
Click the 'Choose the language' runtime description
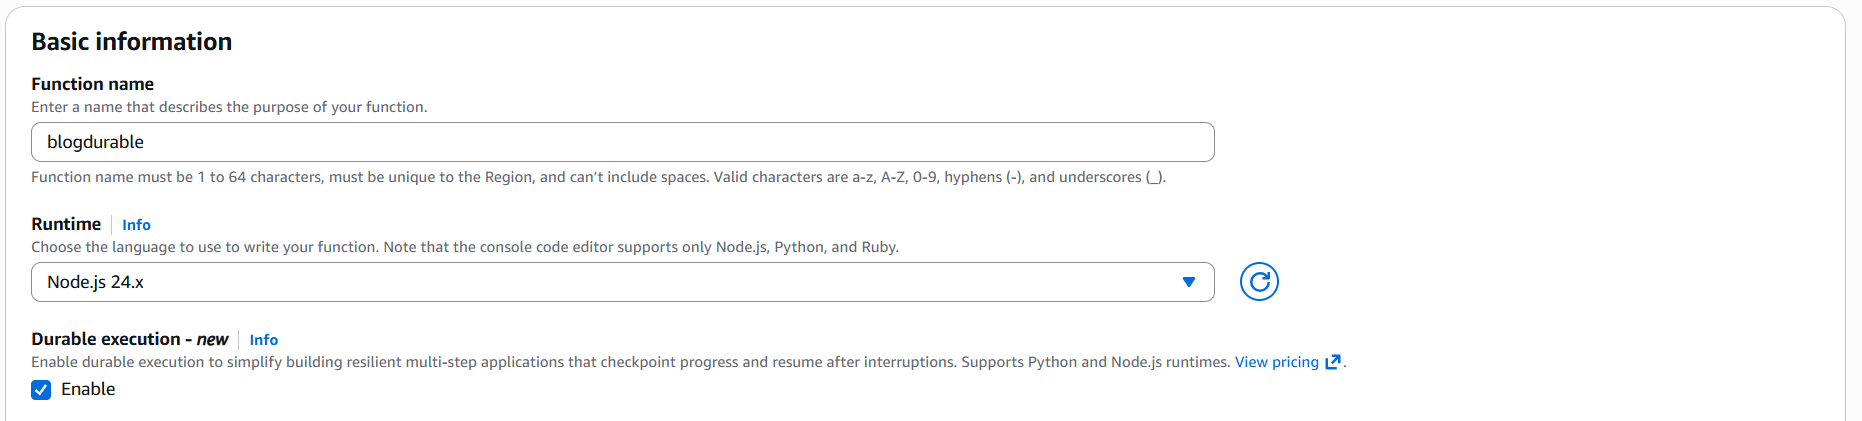point(464,247)
